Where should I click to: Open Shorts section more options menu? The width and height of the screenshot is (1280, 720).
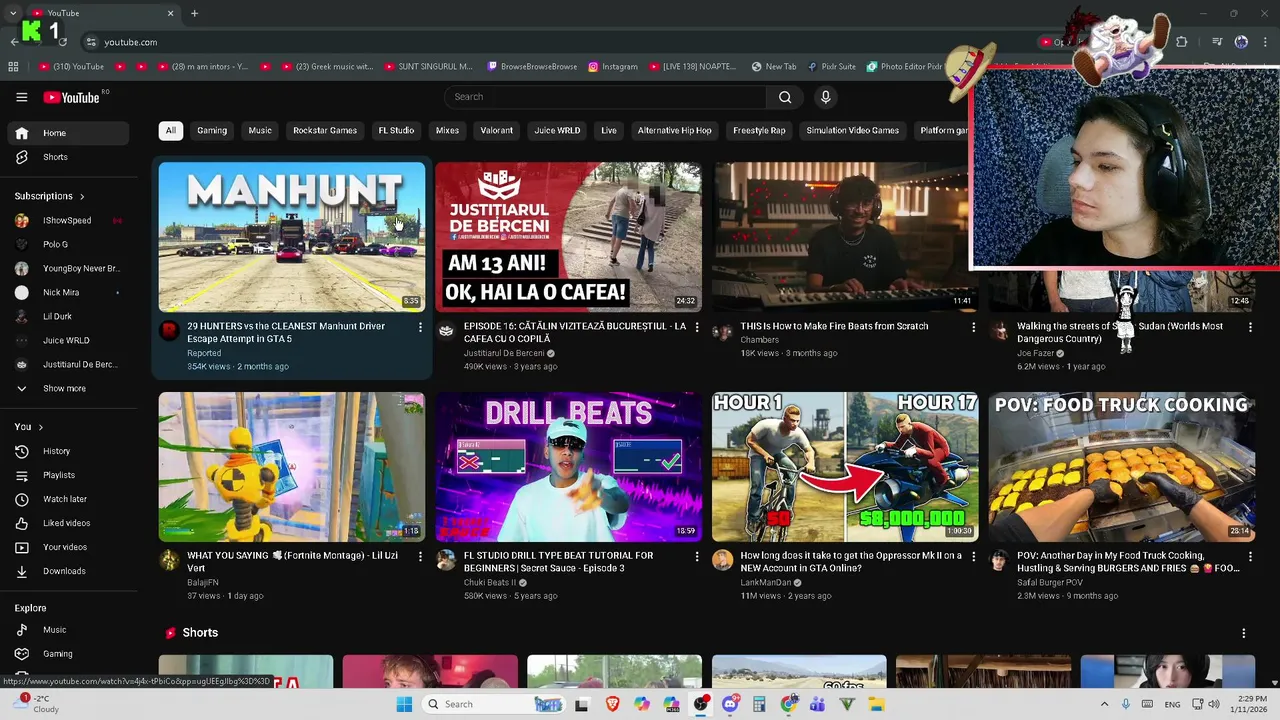coord(1244,633)
